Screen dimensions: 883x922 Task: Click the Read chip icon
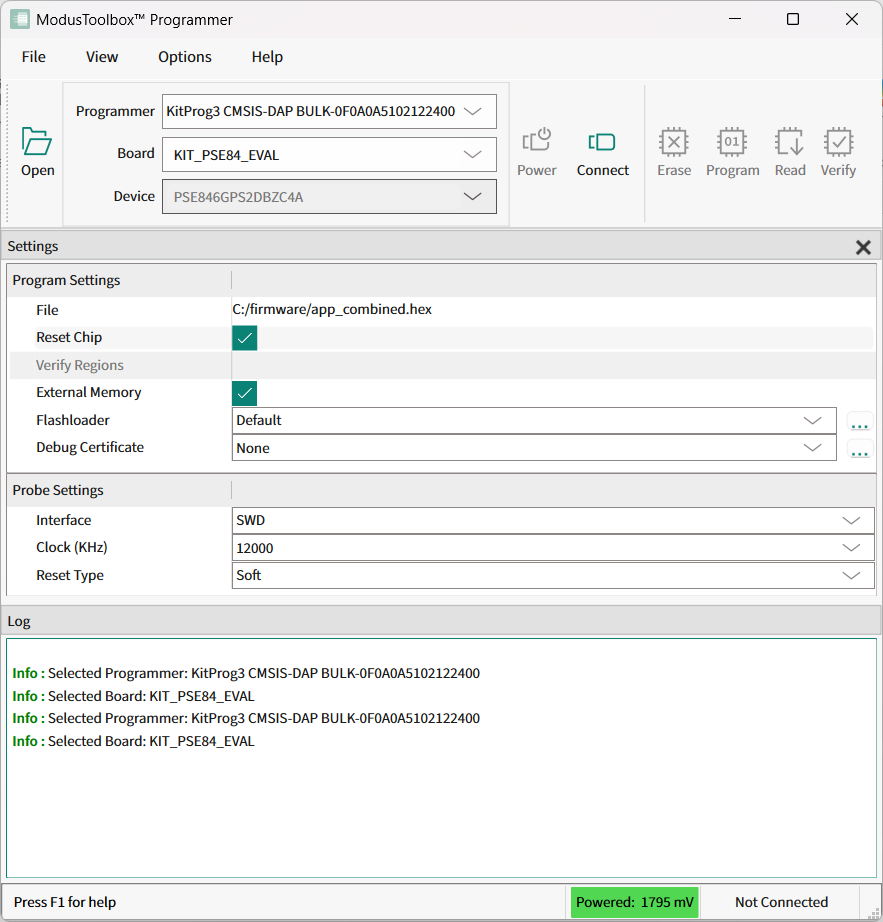pyautogui.click(x=789, y=142)
